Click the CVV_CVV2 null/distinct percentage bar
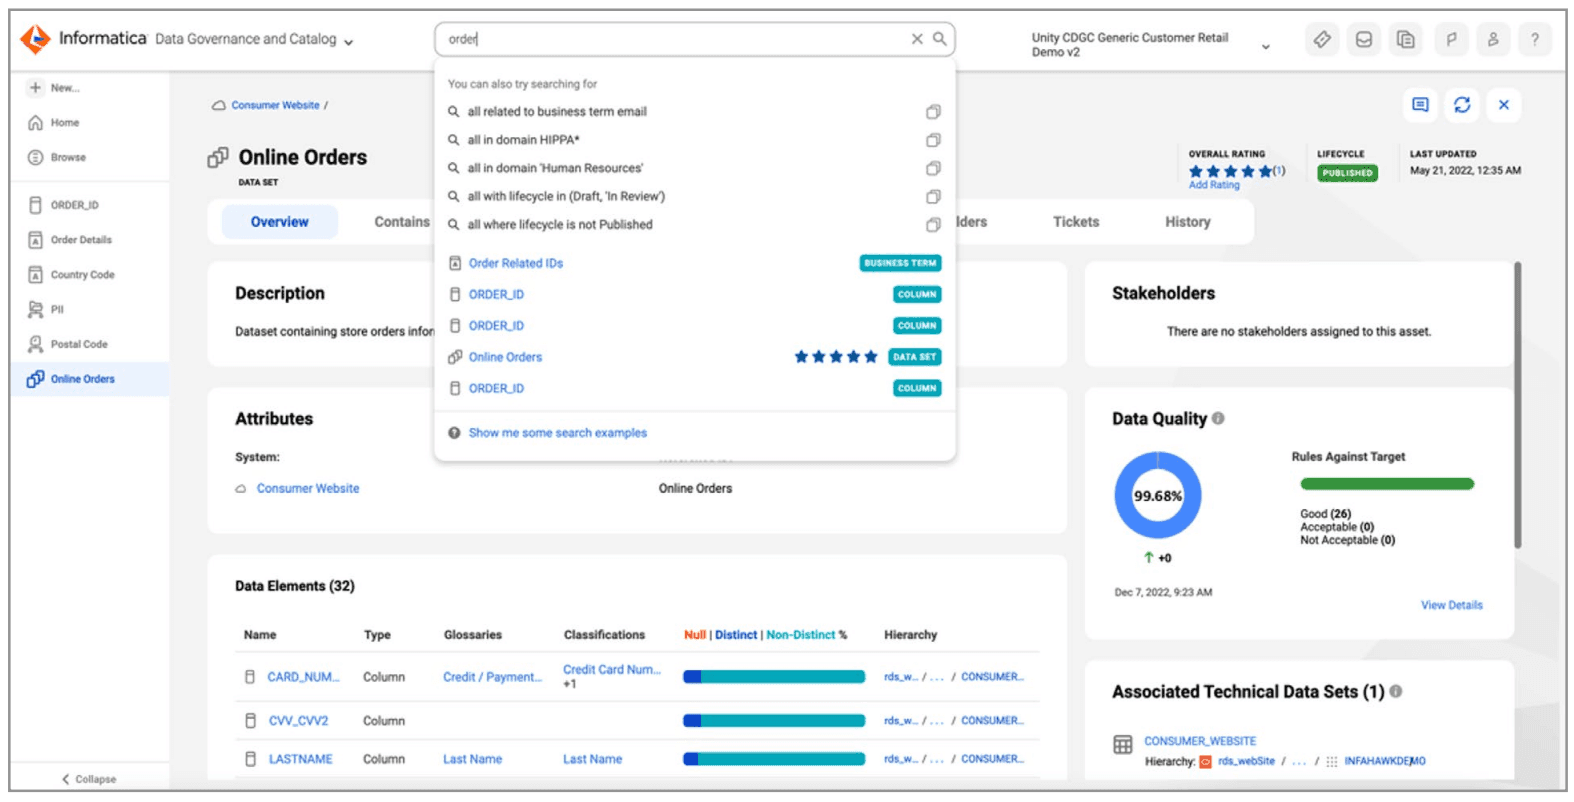This screenshot has width=1574, height=802. coord(774,721)
